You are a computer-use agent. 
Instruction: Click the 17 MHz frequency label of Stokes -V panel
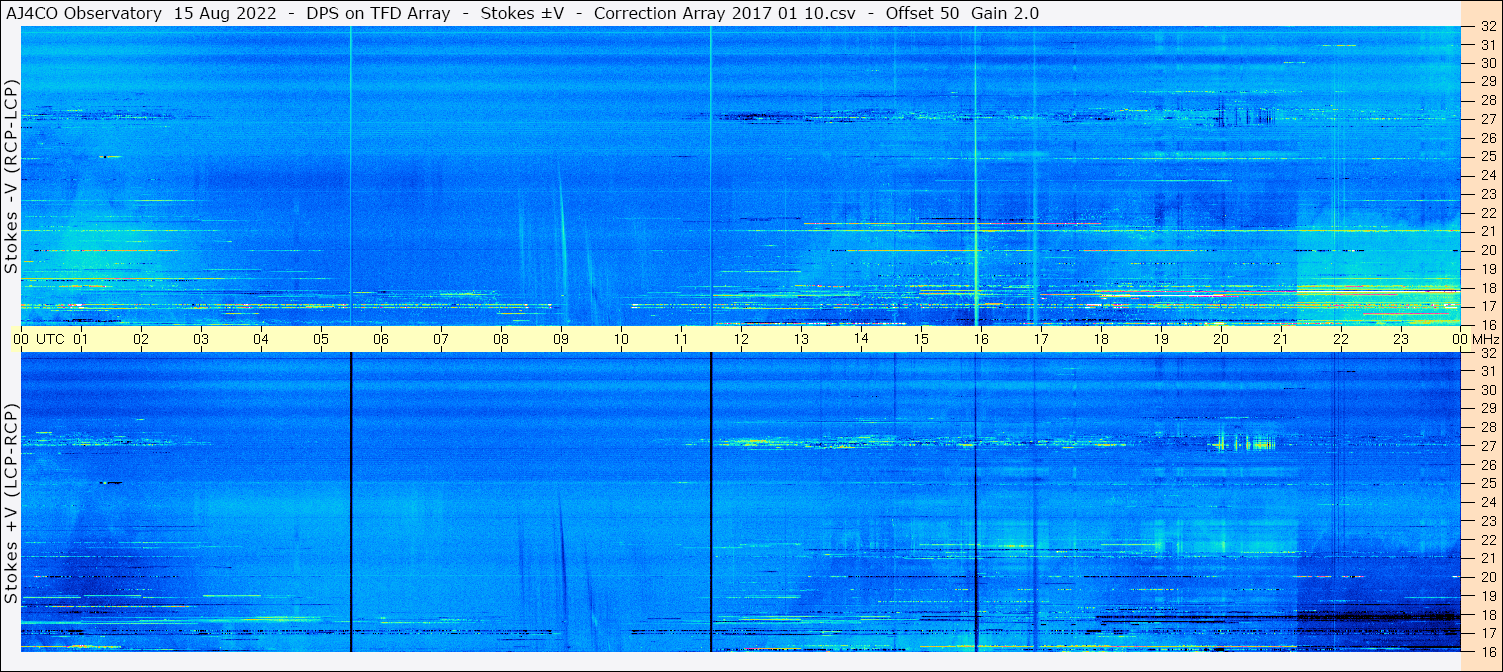click(1487, 306)
